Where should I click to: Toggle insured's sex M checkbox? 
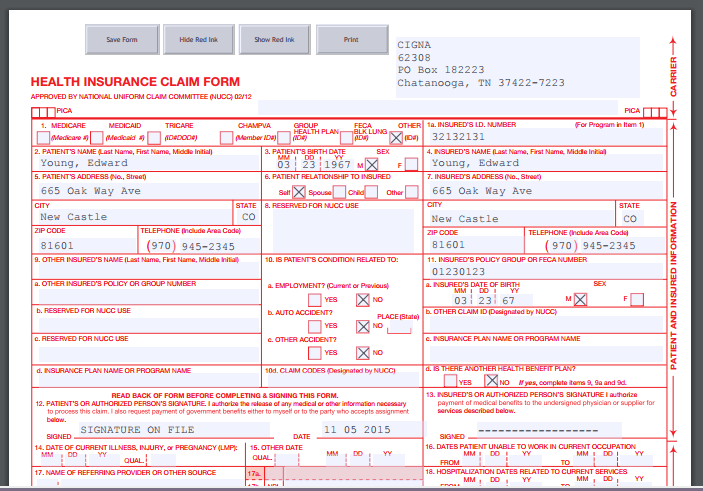coord(580,300)
